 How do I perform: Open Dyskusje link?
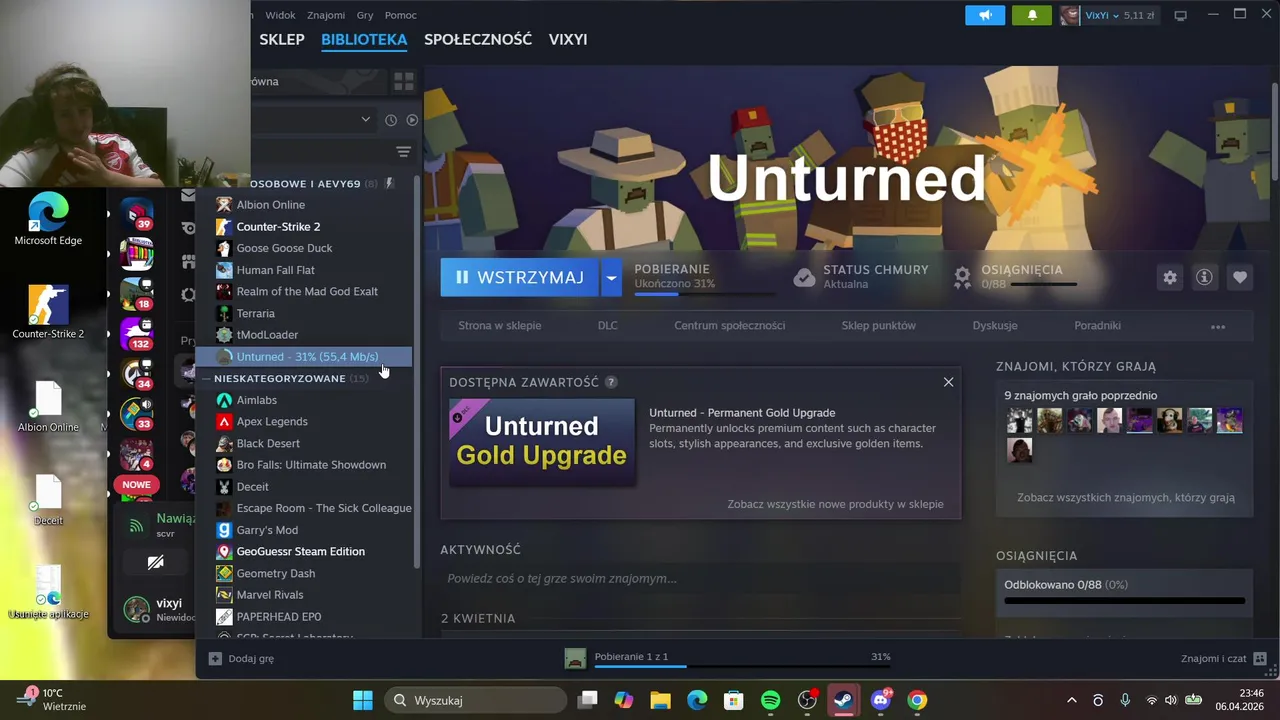pyautogui.click(x=995, y=326)
